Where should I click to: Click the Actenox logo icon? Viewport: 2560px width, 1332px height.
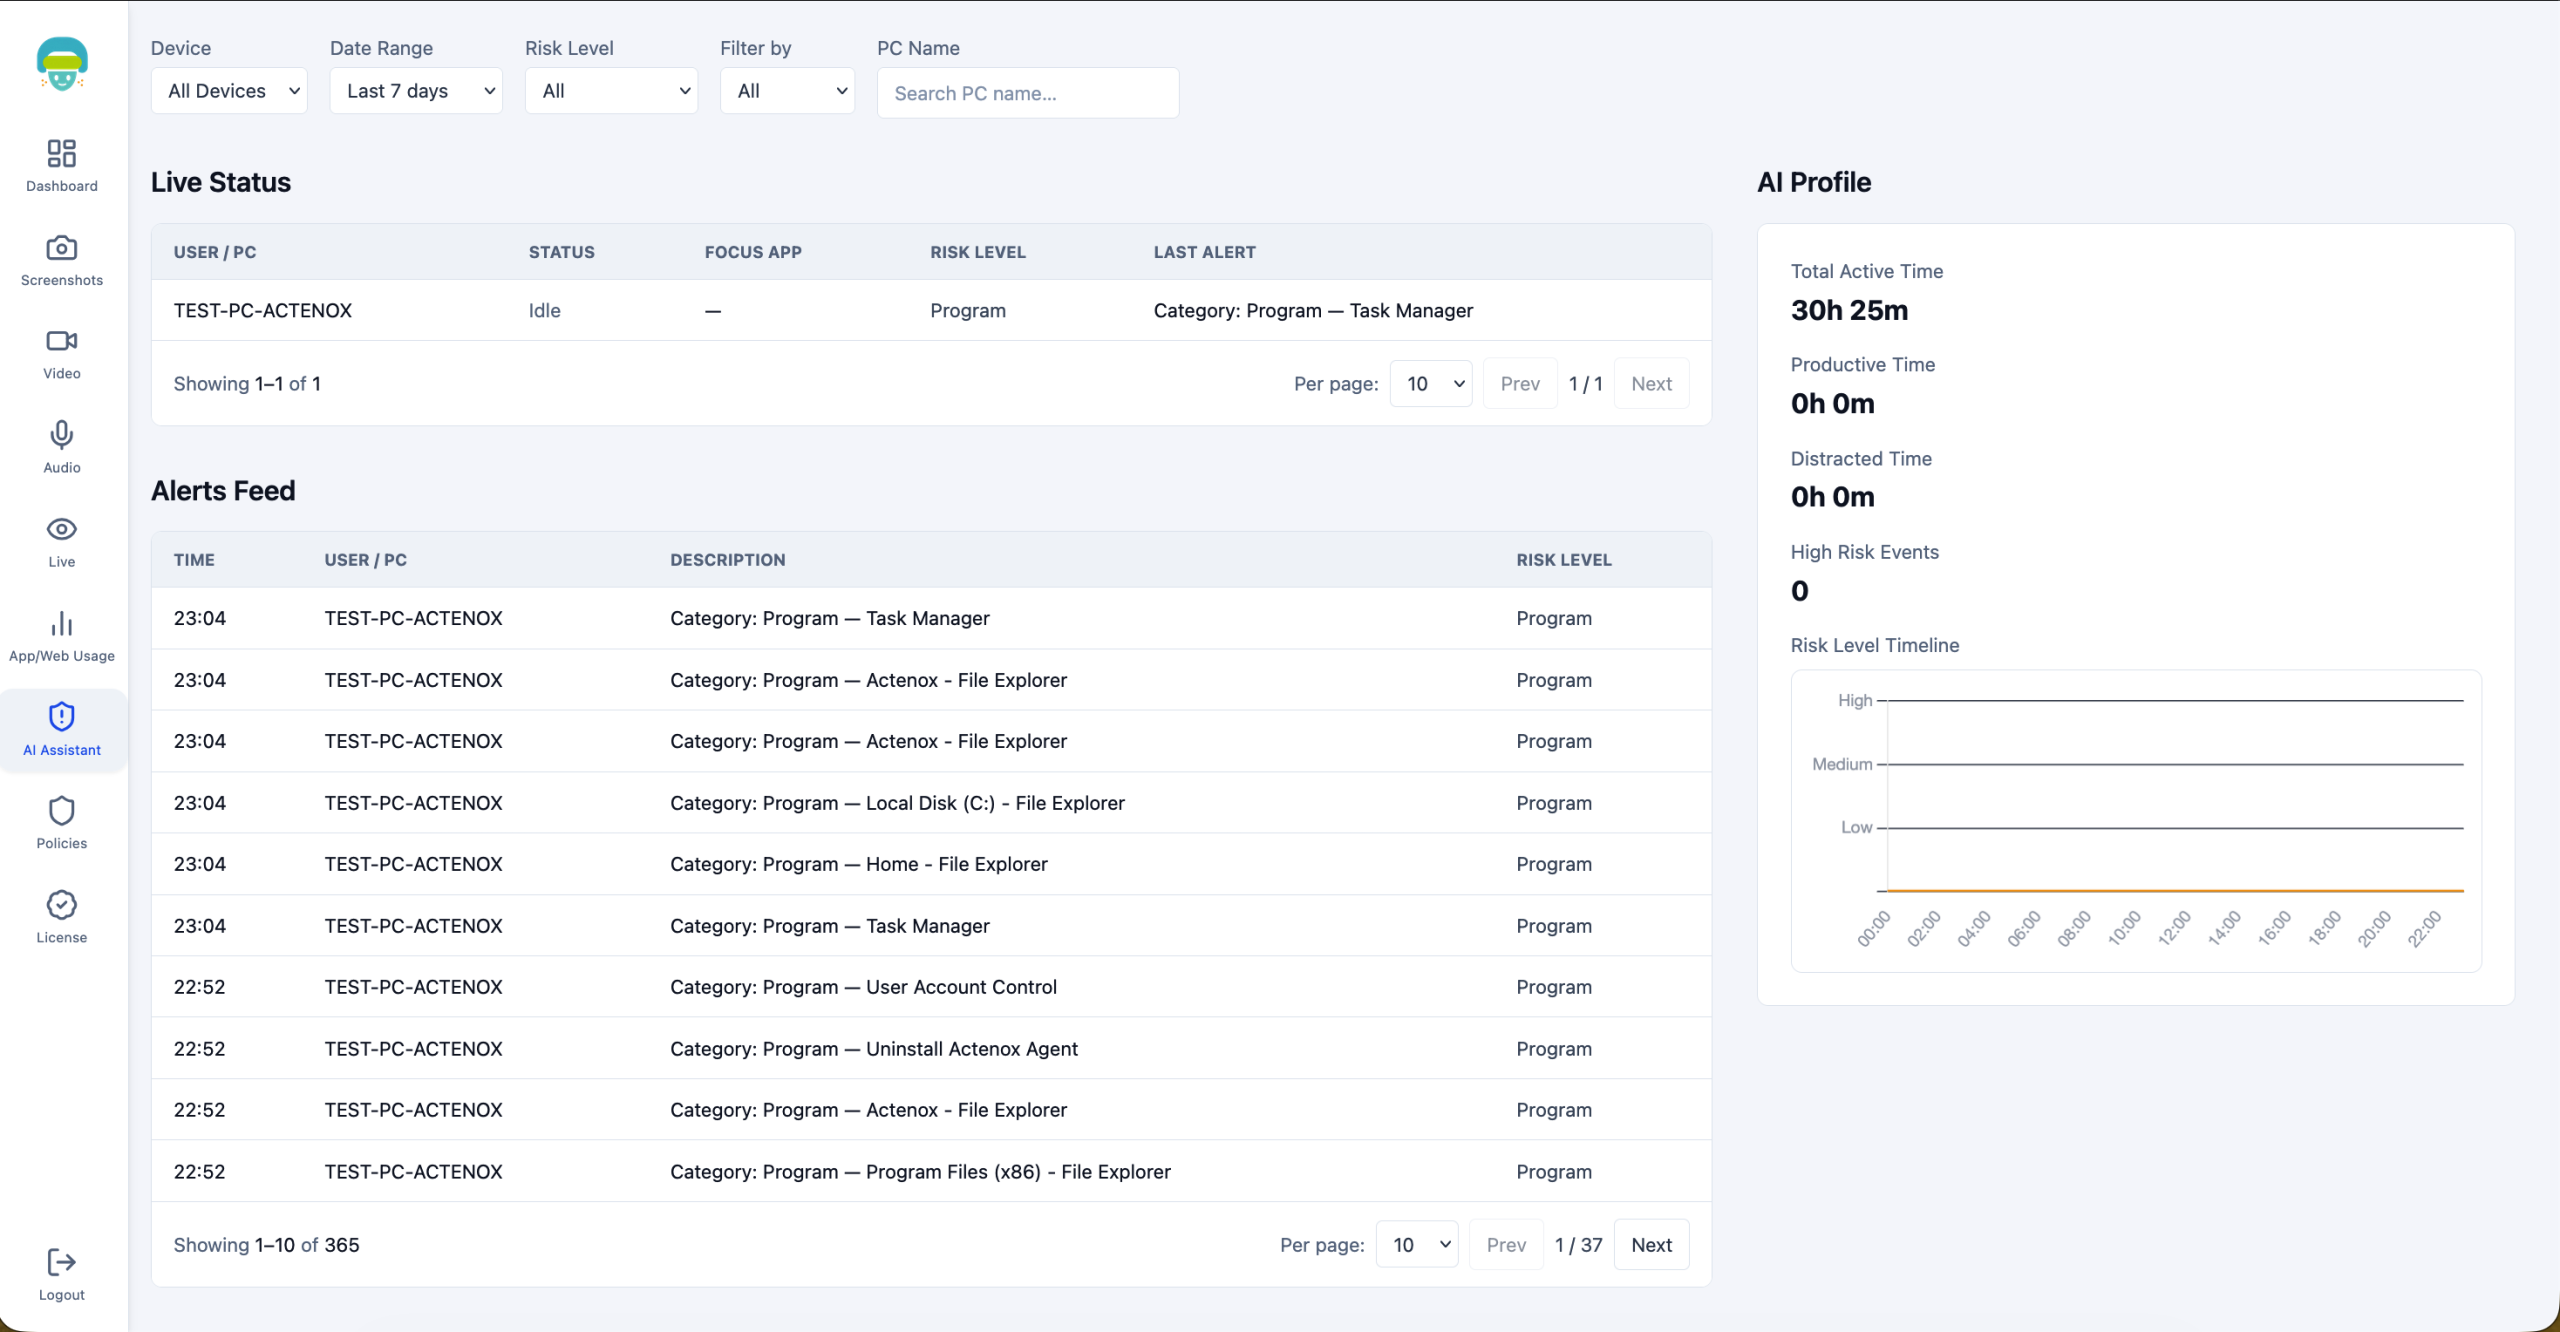pos(62,64)
